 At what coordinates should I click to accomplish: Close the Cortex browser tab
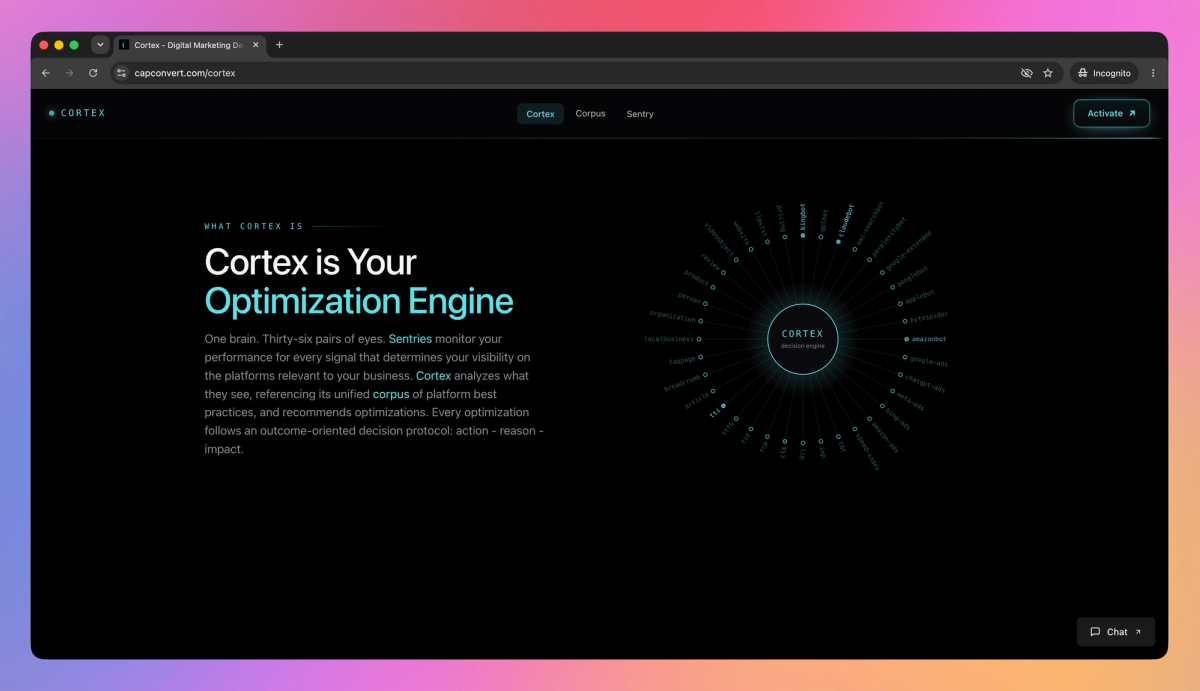pos(256,45)
